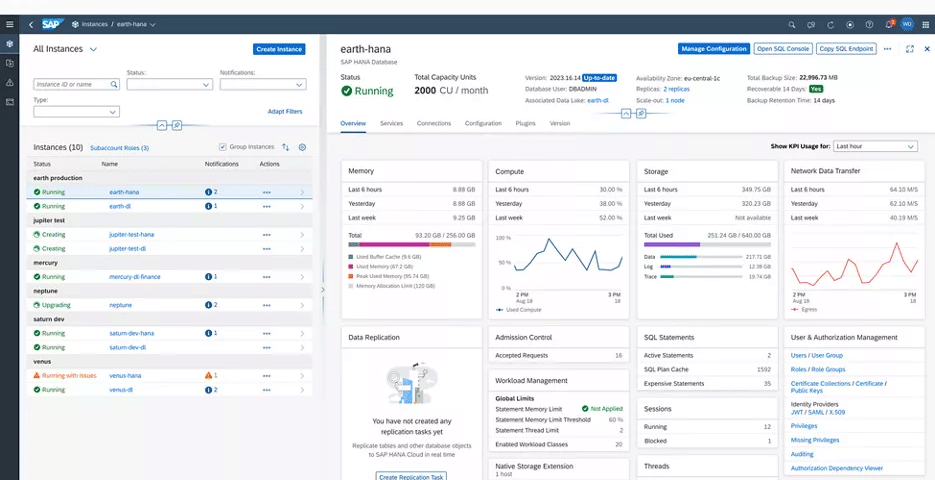Open the app grid product switcher
The image size is (935, 480).
pos(925,25)
